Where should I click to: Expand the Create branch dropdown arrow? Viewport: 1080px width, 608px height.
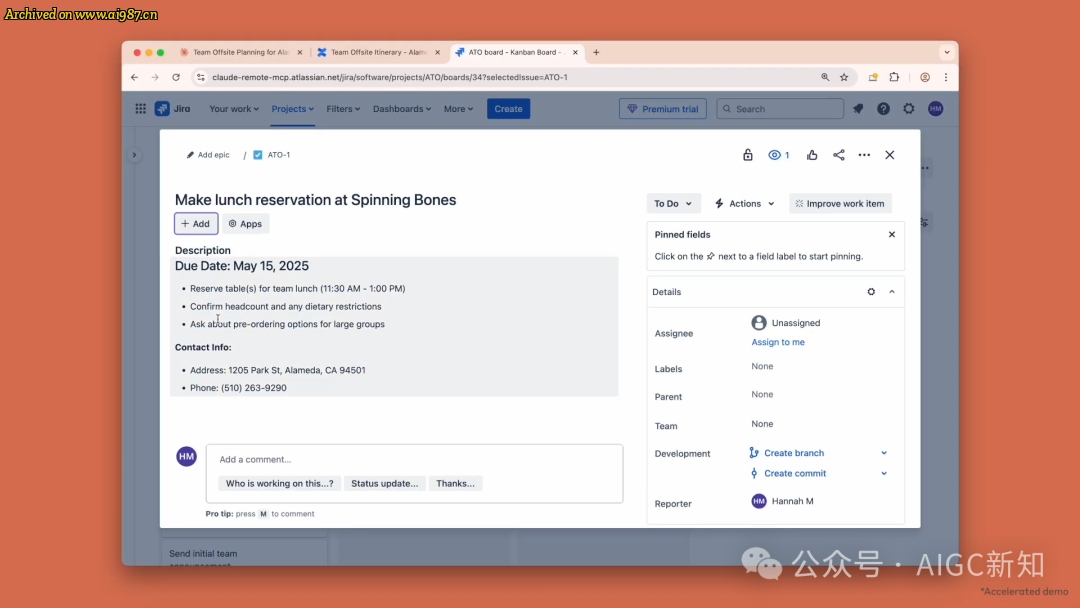(x=884, y=453)
